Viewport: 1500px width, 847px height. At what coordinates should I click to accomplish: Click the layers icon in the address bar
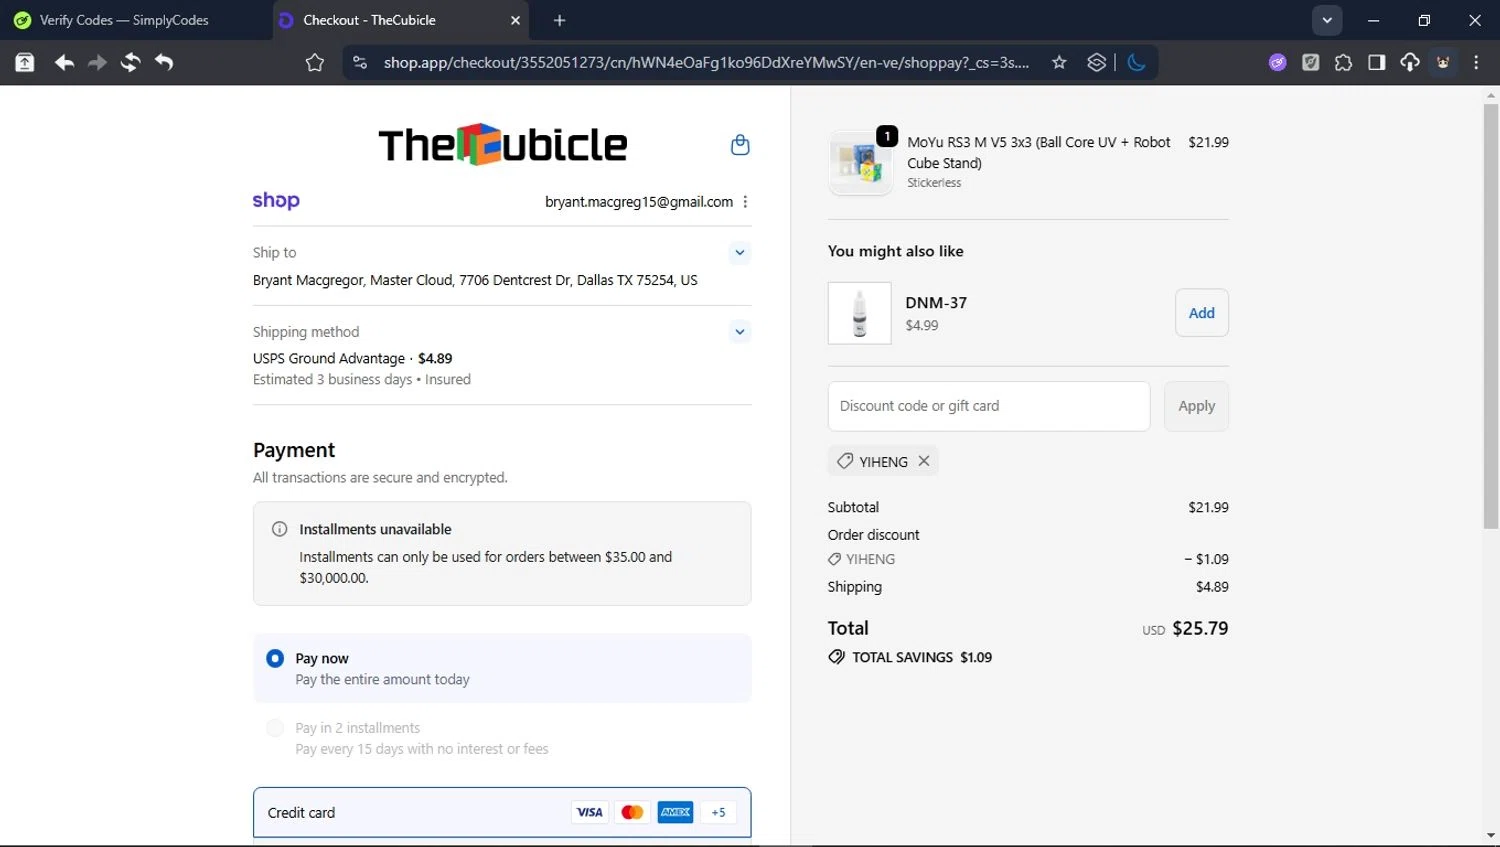pos(1097,62)
